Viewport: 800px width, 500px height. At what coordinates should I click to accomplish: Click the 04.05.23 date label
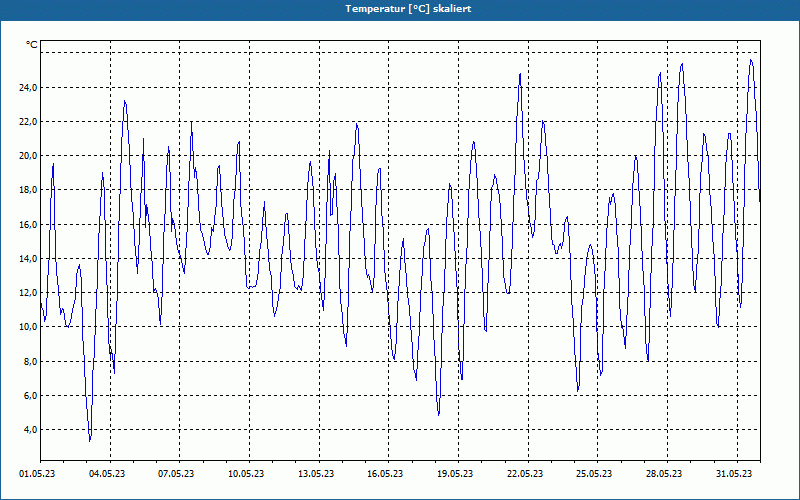click(107, 474)
